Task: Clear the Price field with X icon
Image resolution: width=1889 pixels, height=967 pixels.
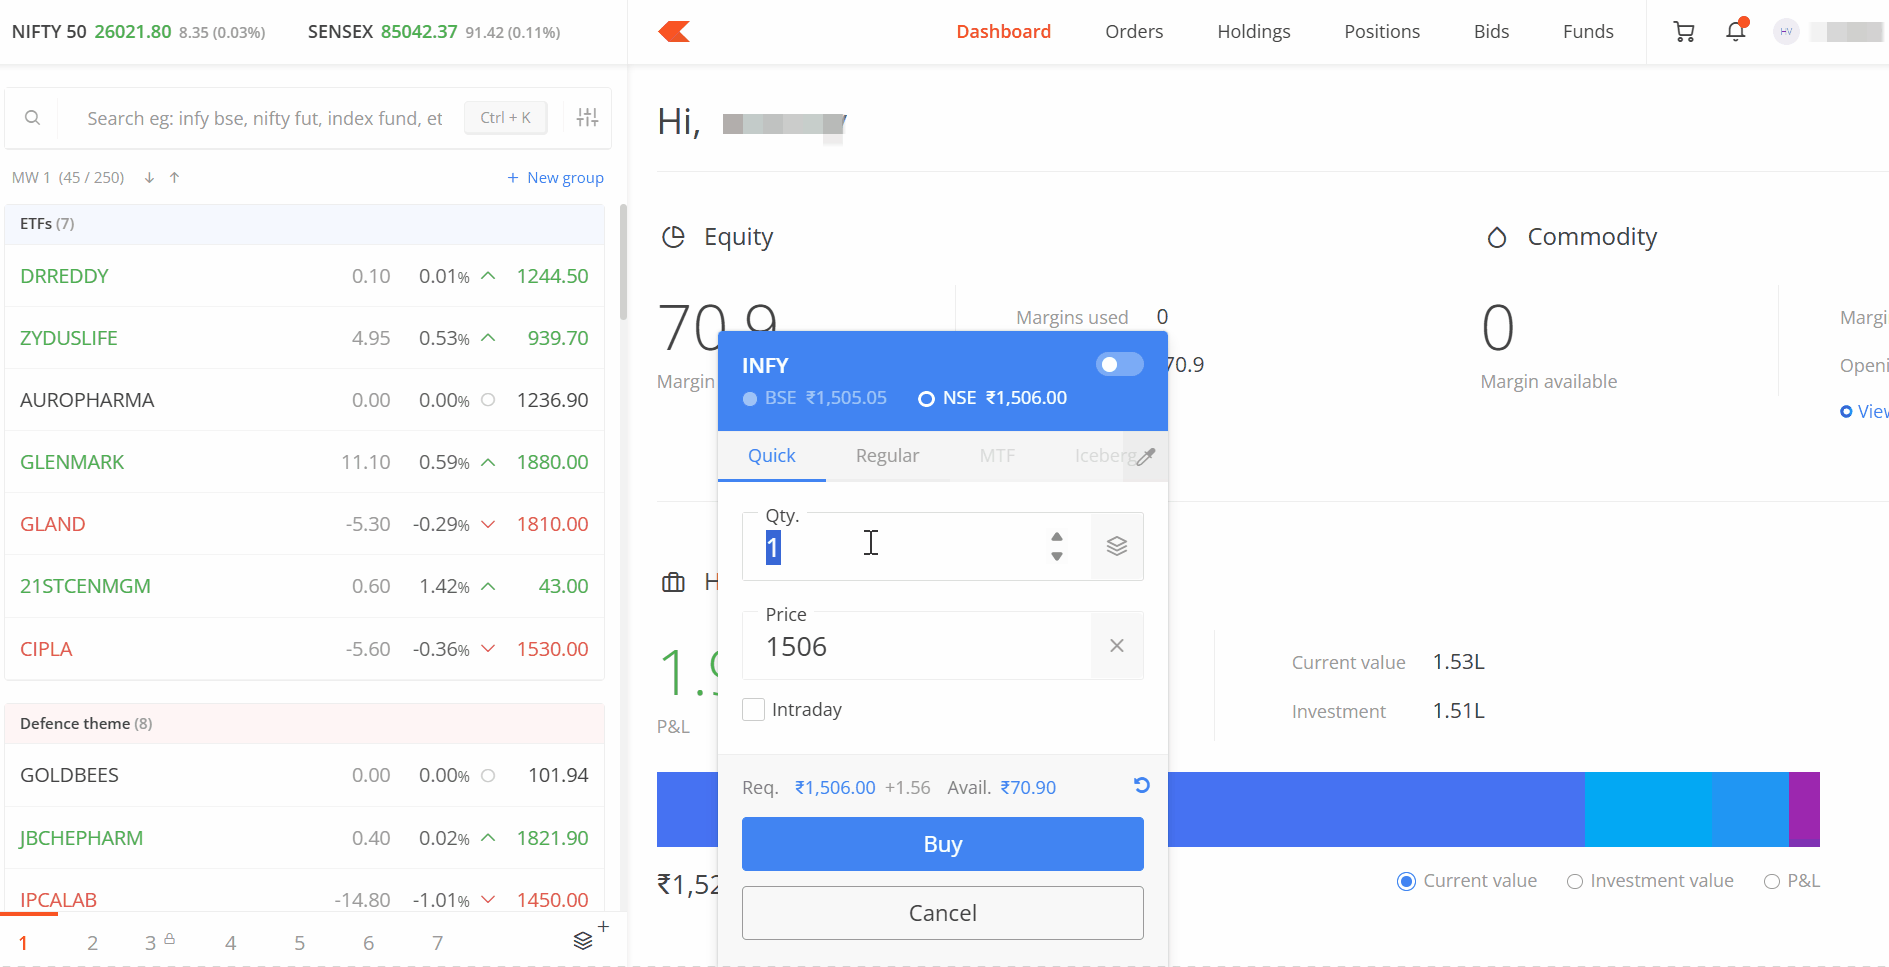Action: tap(1117, 646)
